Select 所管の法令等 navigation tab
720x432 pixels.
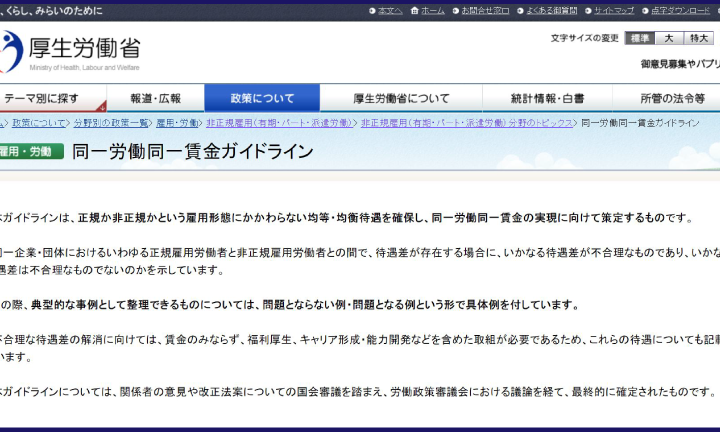click(x=666, y=98)
